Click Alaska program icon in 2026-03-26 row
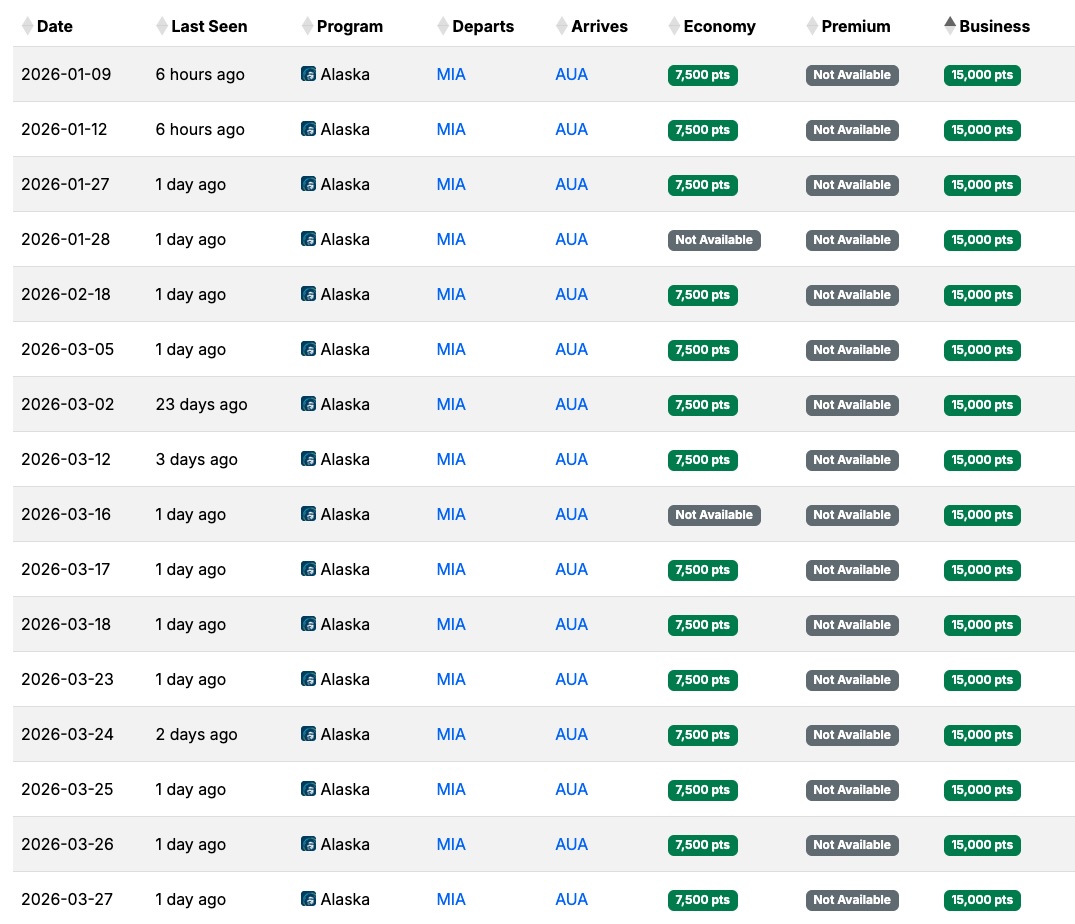Viewport: 1075px width, 924px height. tap(309, 844)
